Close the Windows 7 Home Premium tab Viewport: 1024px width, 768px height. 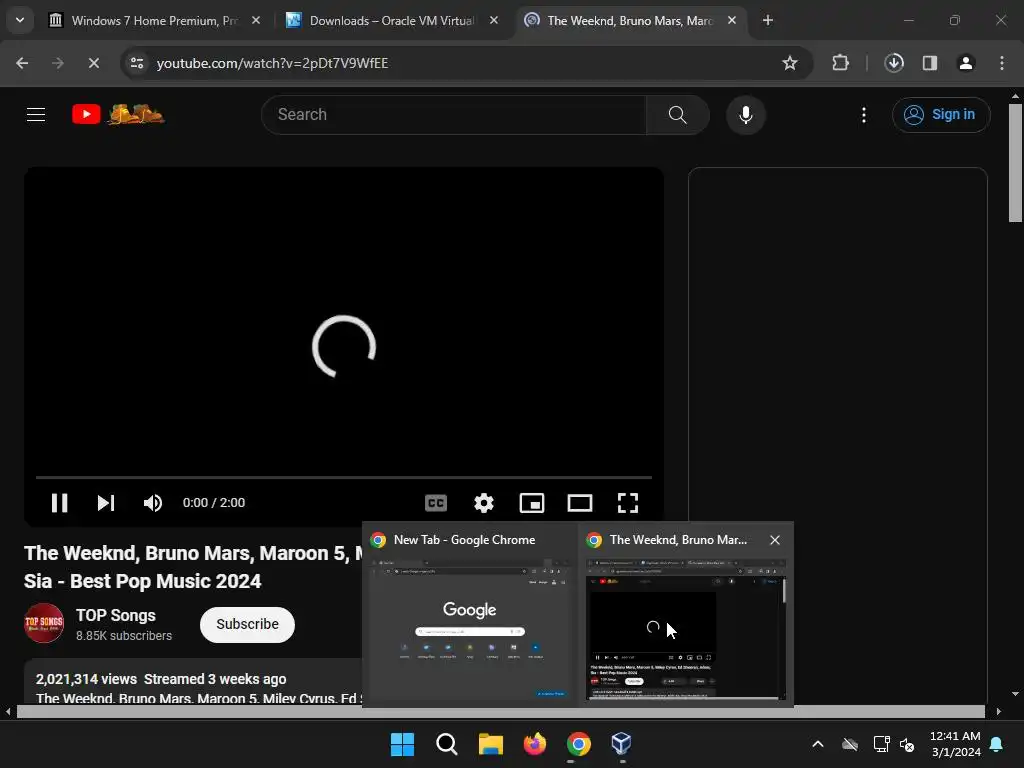[256, 20]
